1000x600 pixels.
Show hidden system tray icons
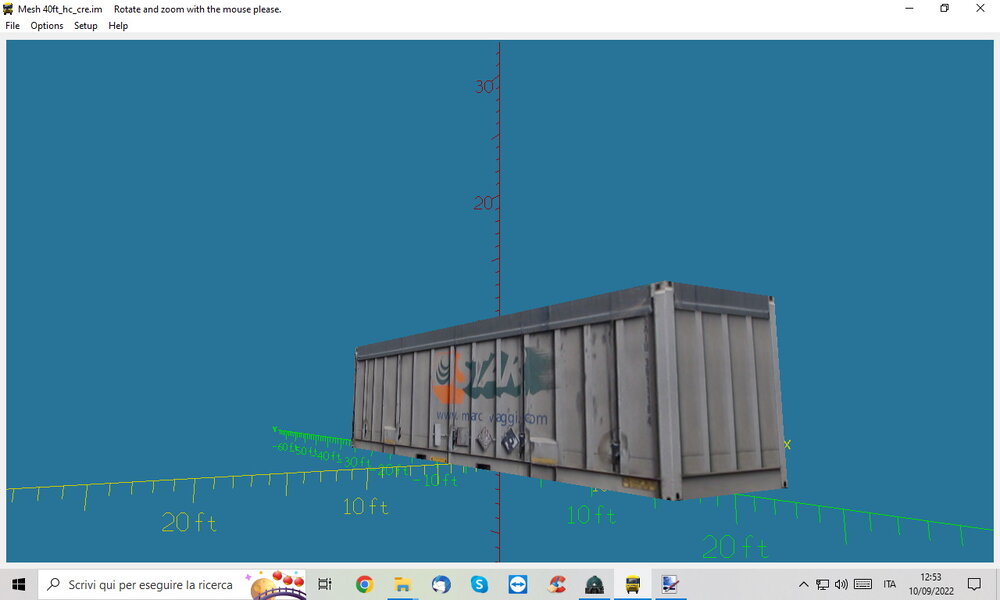click(x=804, y=584)
